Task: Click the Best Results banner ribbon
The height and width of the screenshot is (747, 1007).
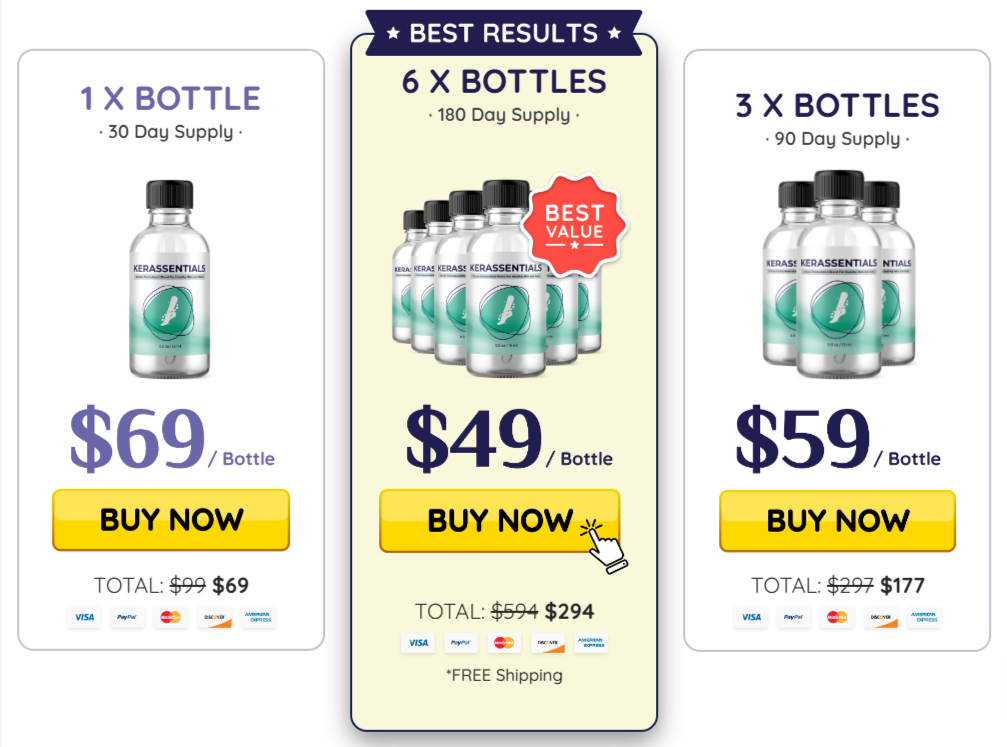Action: (x=504, y=33)
